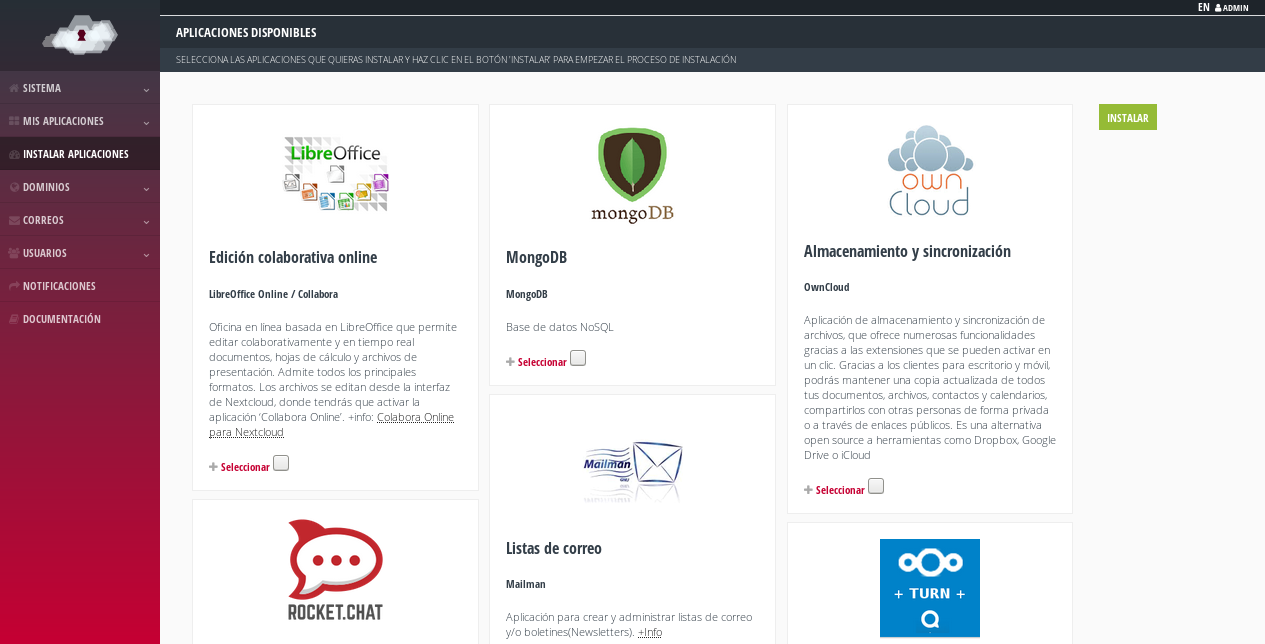Click the Mailman envelope logo
1265x644 pixels.
[x=633, y=470]
